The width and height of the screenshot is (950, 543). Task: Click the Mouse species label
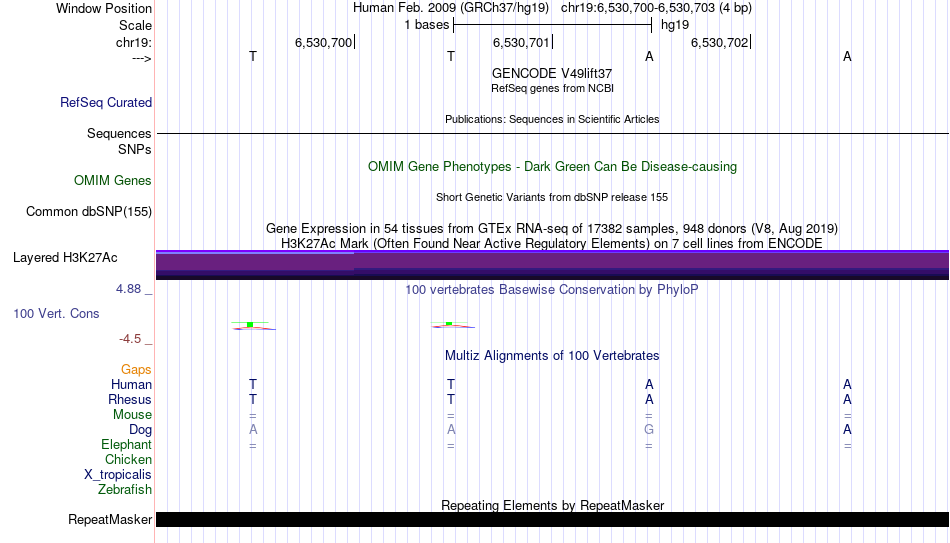pyautogui.click(x=132, y=415)
